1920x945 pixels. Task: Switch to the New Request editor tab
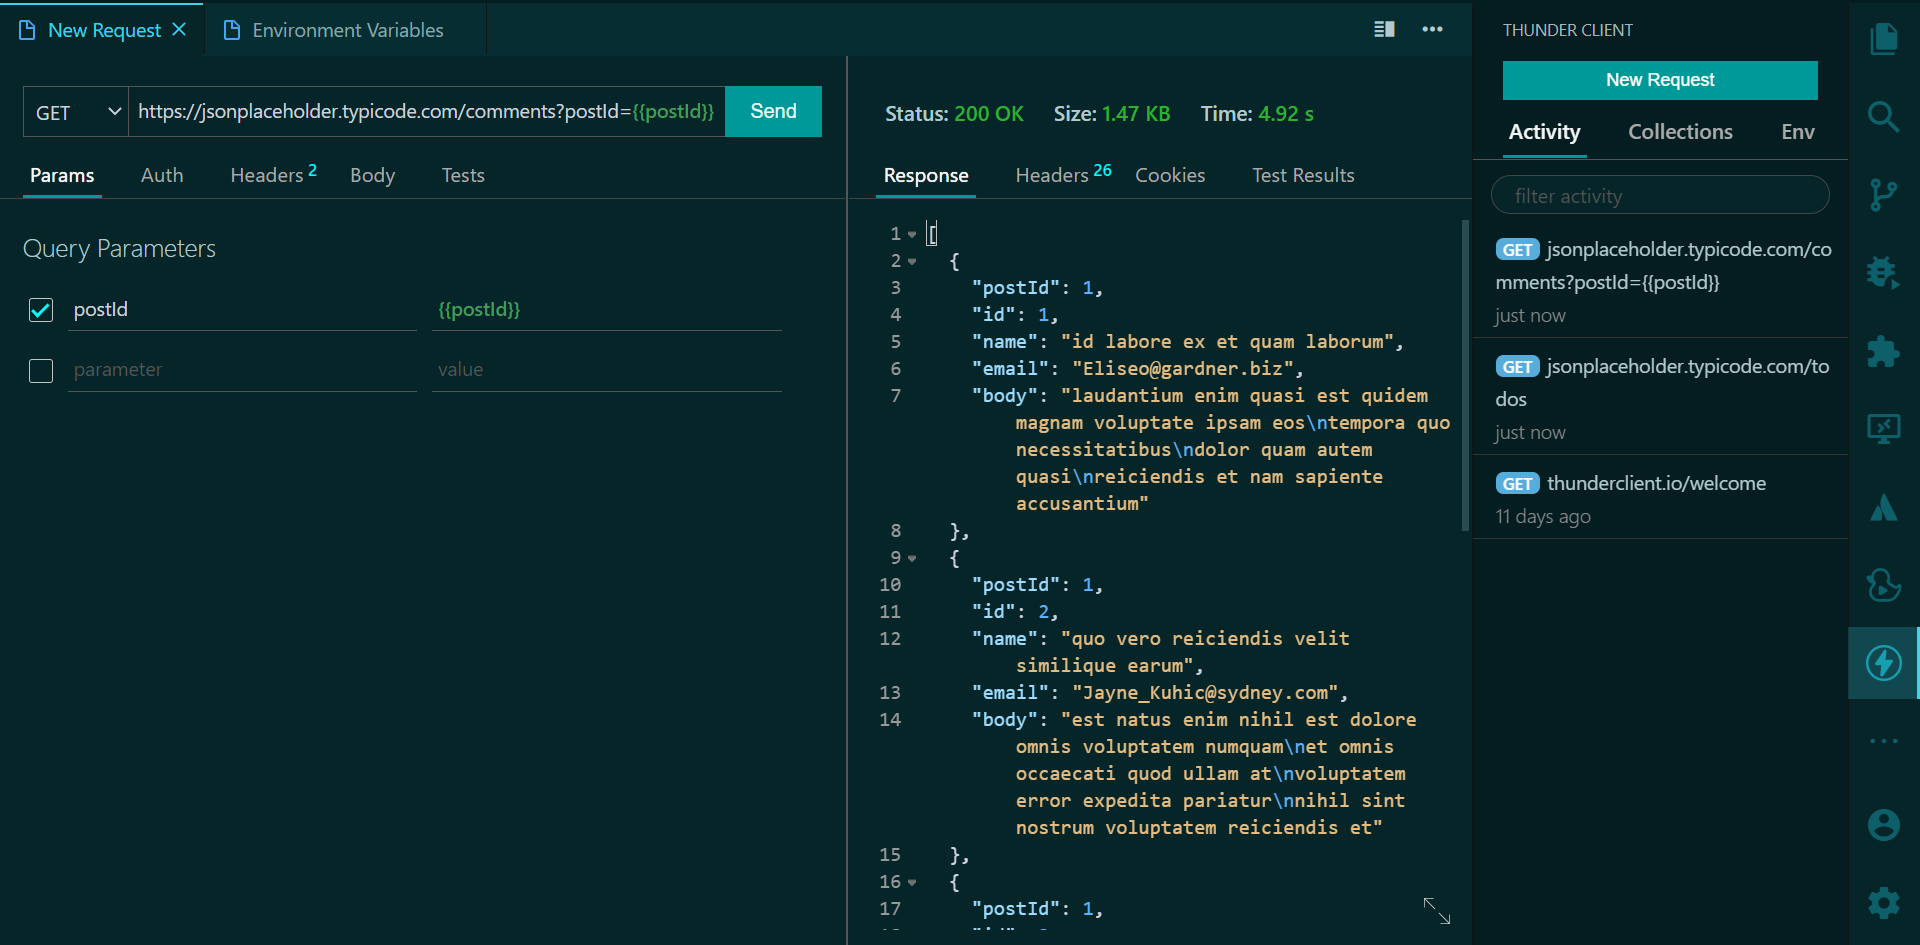click(103, 30)
